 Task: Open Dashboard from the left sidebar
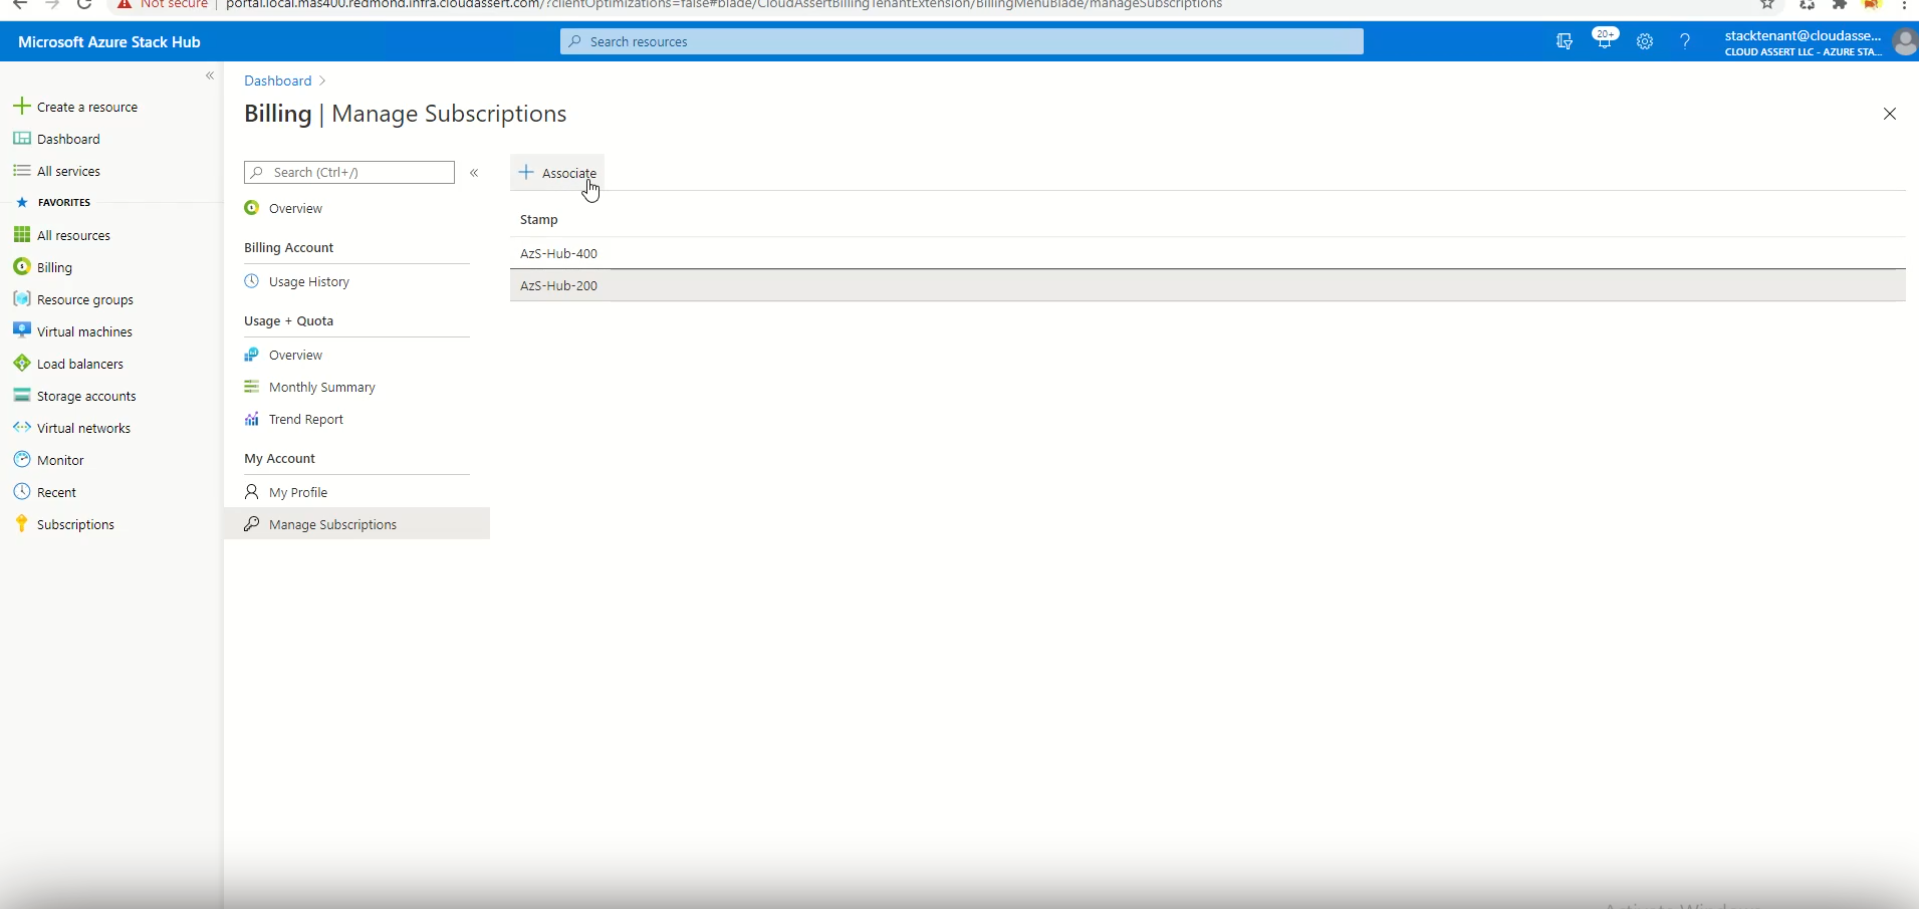68,139
